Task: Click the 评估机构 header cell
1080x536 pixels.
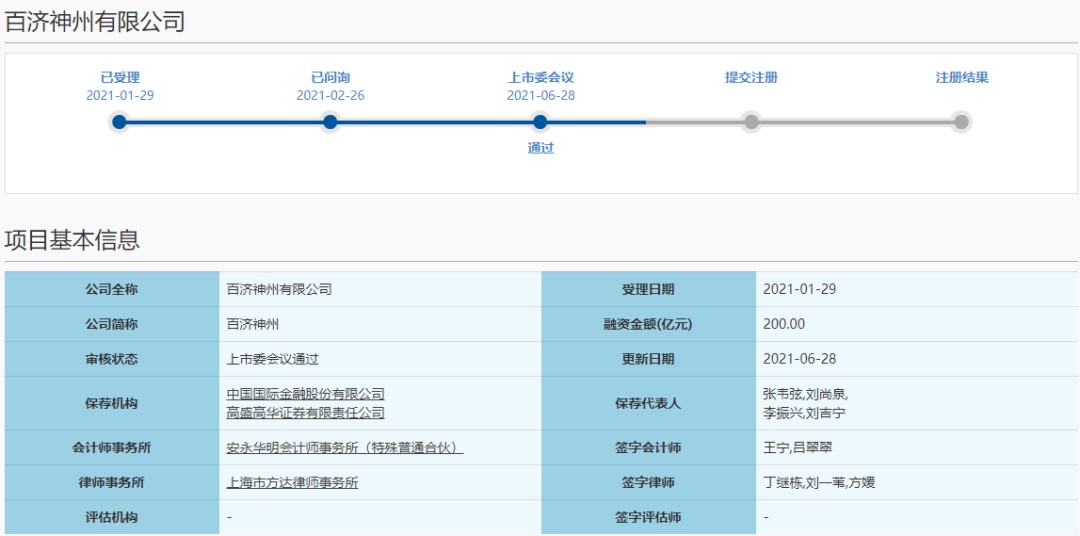Action: pos(112,517)
